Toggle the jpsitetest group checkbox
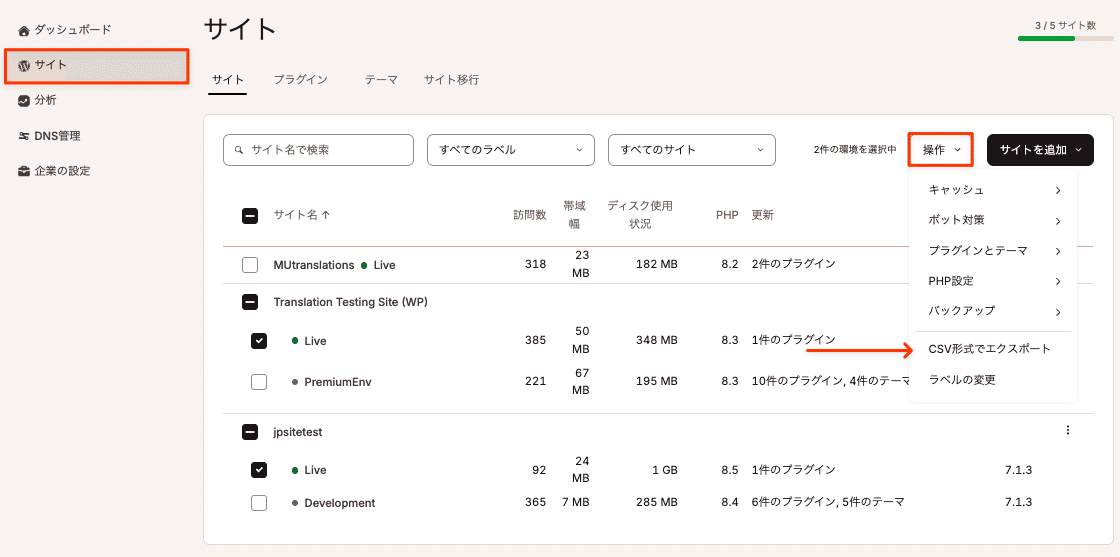This screenshot has height=557, width=1120. (x=250, y=431)
